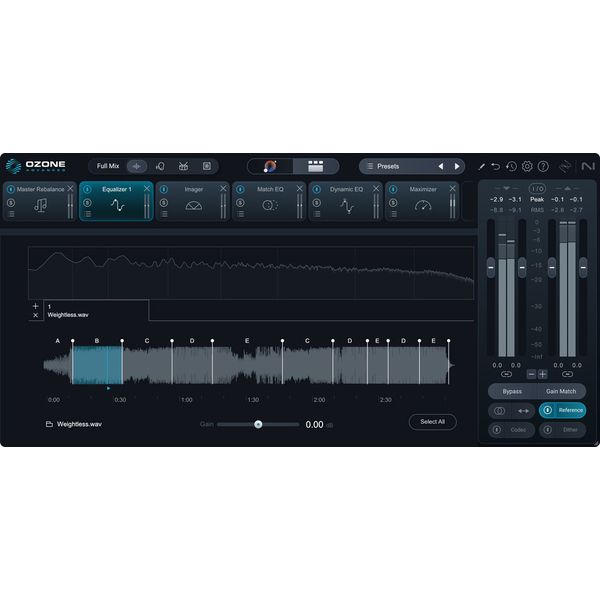Toggle power for Match EQ module
The height and width of the screenshot is (600, 600).
(x=240, y=189)
